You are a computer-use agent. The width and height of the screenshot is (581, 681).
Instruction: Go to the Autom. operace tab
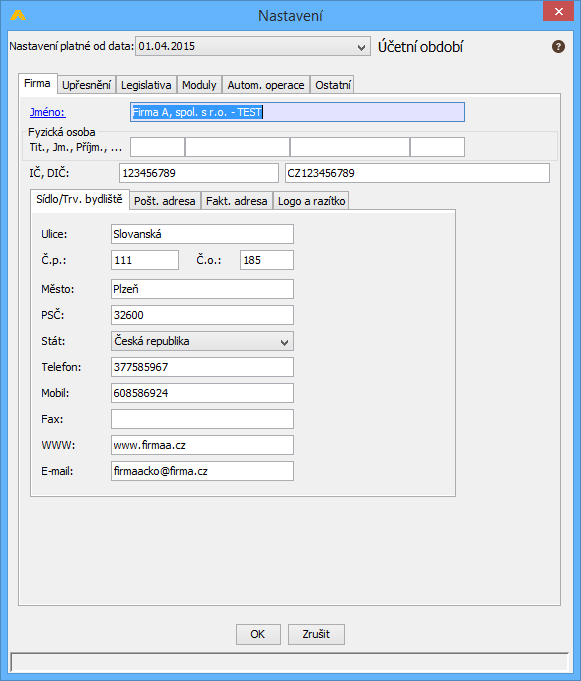point(266,85)
